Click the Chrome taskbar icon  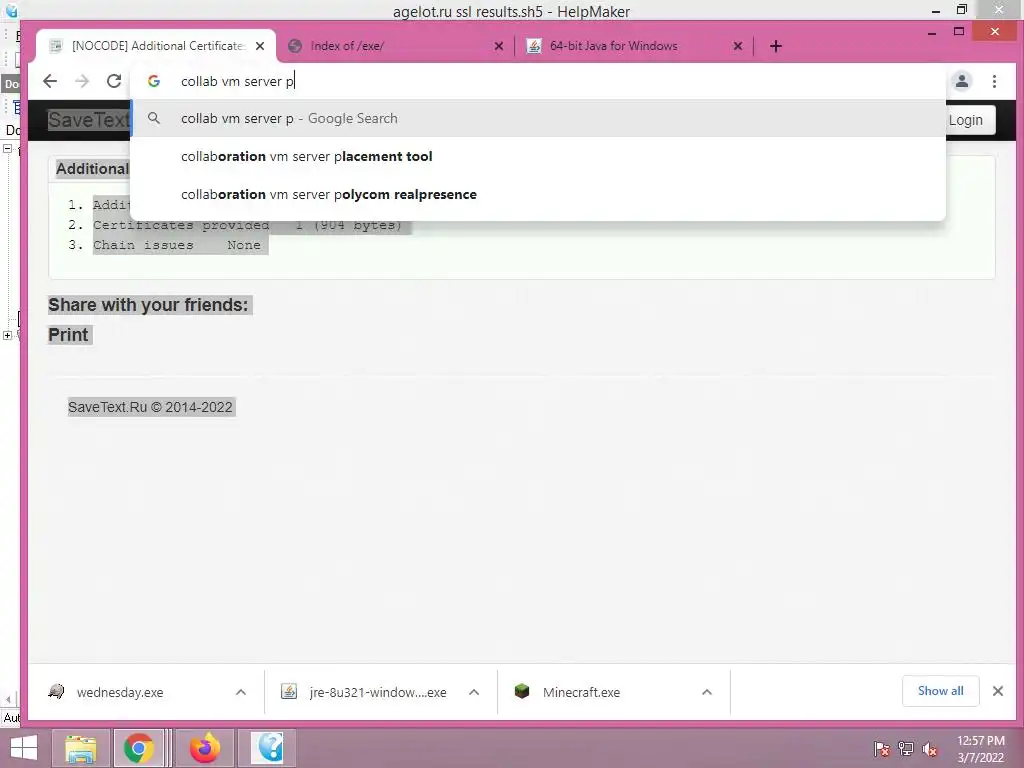coord(138,748)
